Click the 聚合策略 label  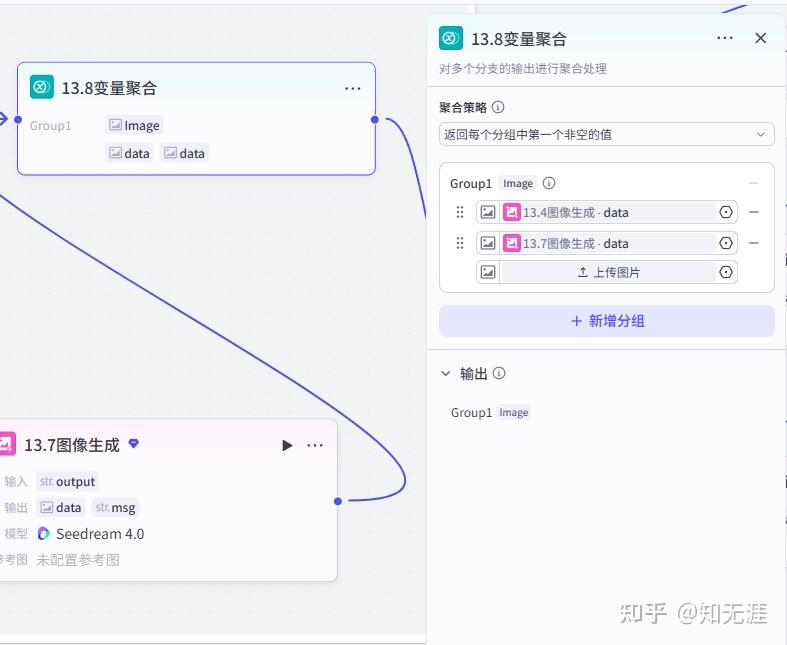(x=463, y=107)
